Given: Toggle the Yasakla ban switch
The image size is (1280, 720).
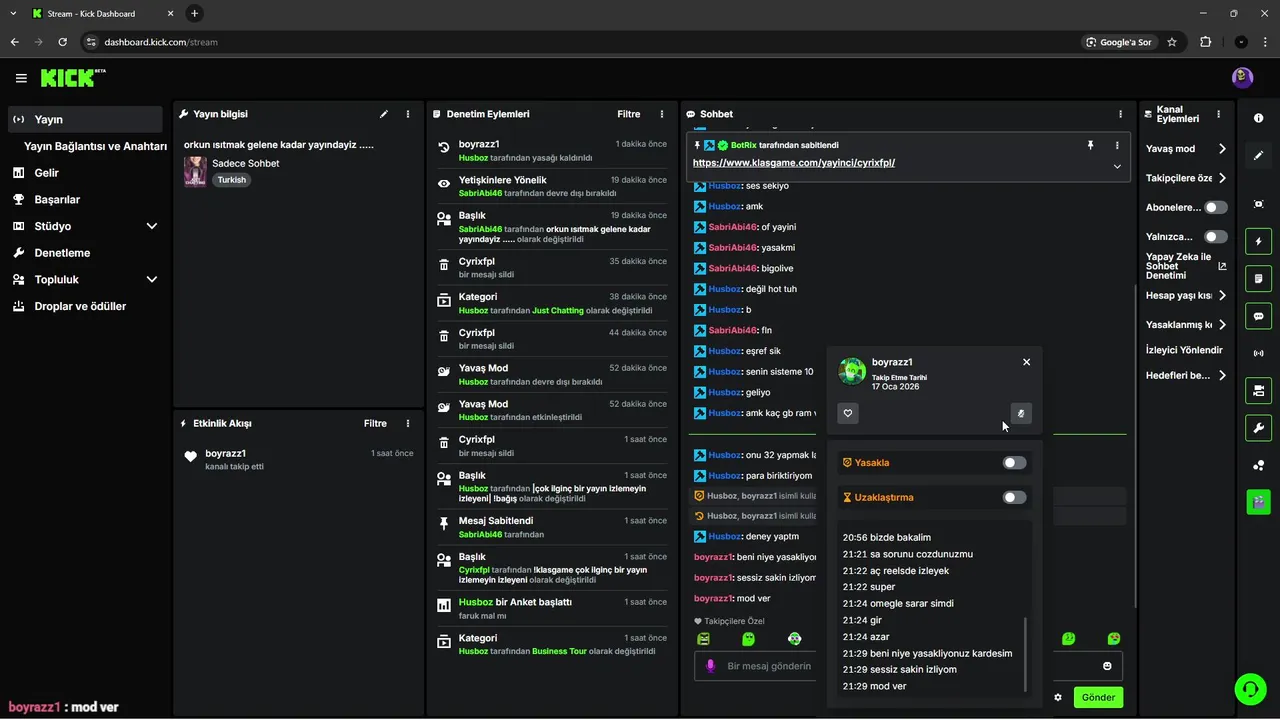Looking at the screenshot, I should coord(1014,463).
